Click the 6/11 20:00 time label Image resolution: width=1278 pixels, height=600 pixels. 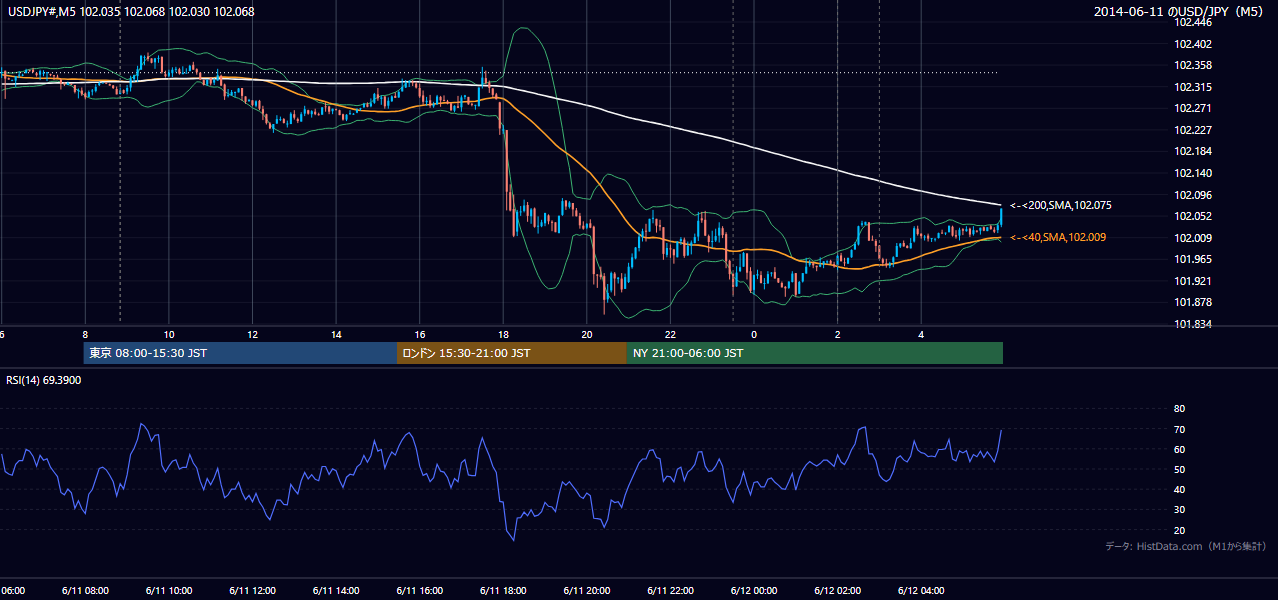586,590
